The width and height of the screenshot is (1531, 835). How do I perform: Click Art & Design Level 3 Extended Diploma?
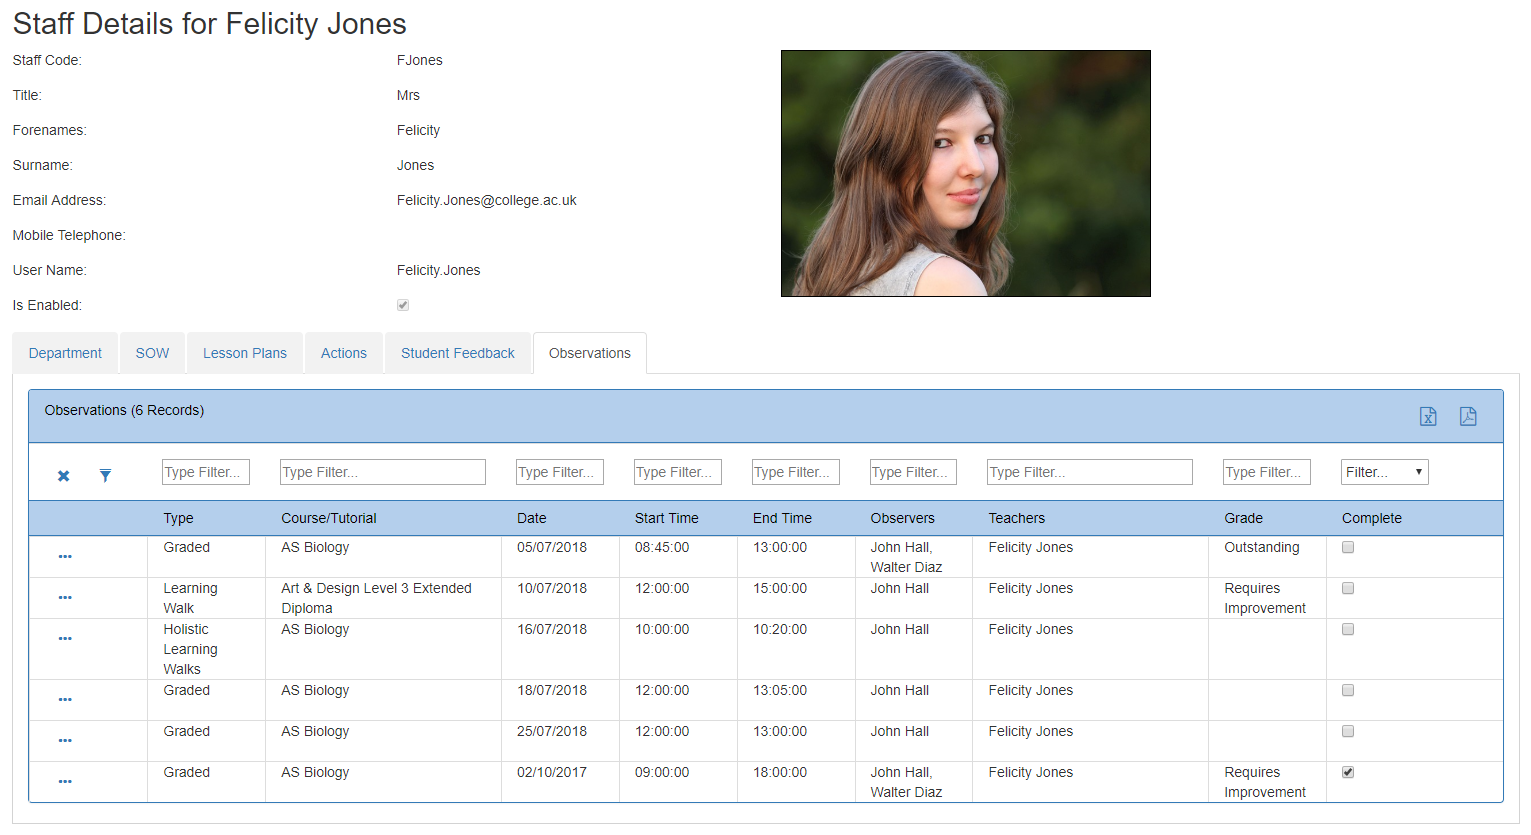click(x=376, y=598)
